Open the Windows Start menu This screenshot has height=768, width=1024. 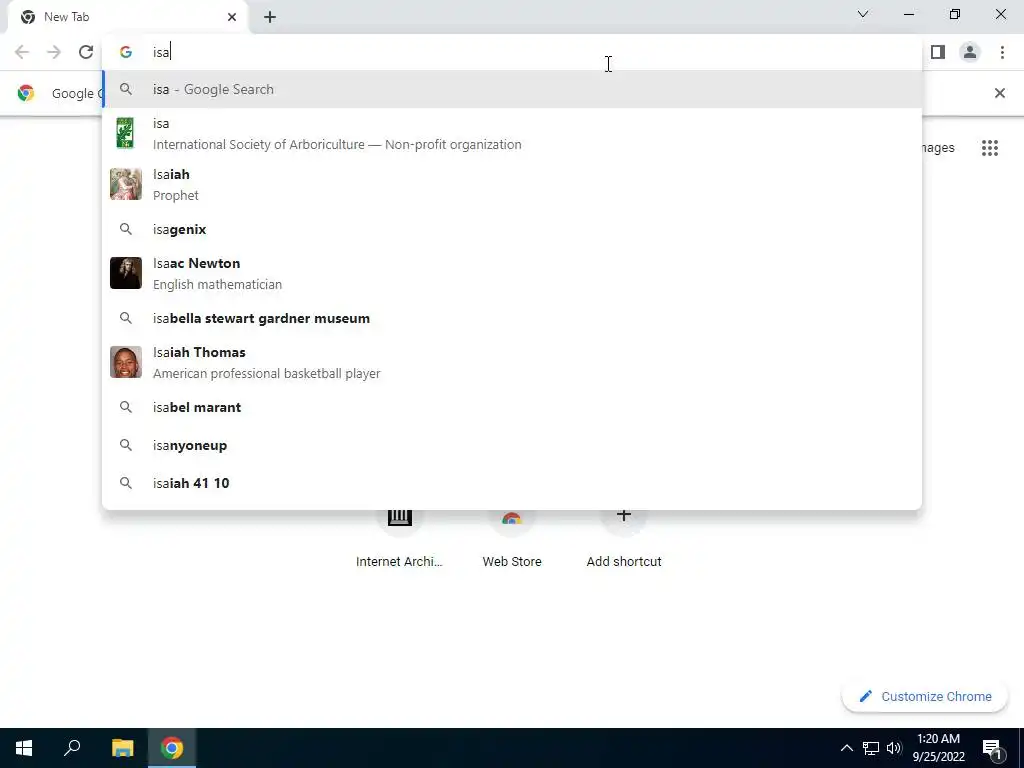coord(24,748)
